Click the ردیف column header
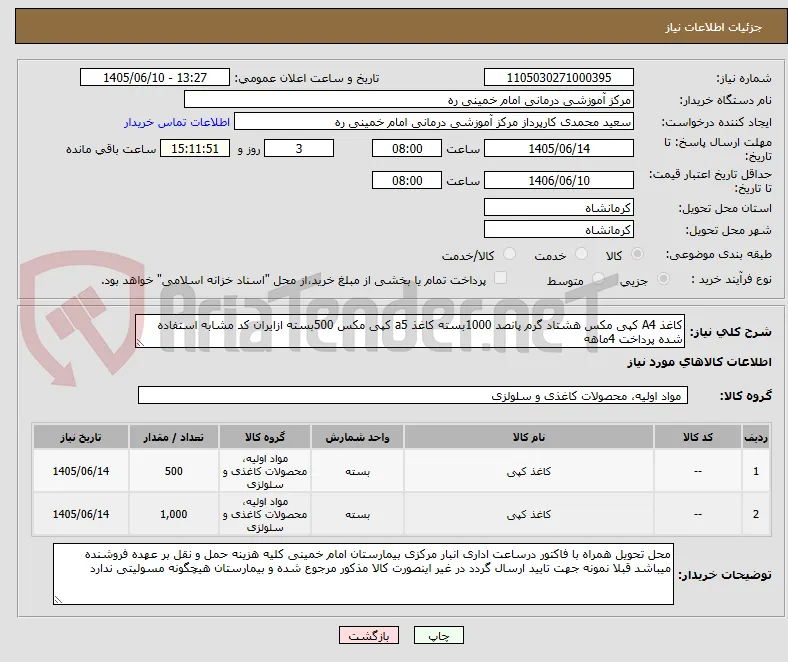The image size is (788, 662). point(755,437)
